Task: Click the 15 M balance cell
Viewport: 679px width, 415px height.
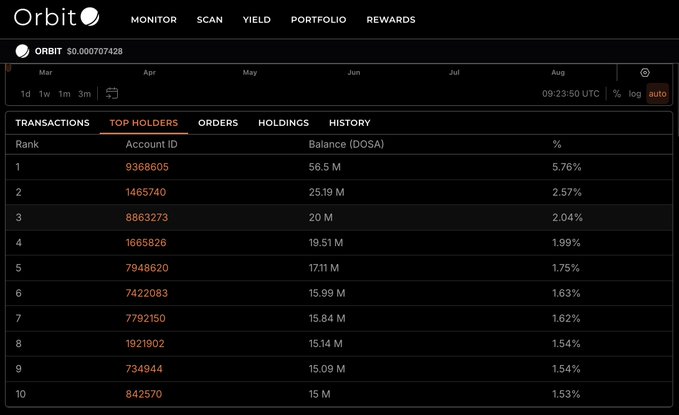Action: 320,394
